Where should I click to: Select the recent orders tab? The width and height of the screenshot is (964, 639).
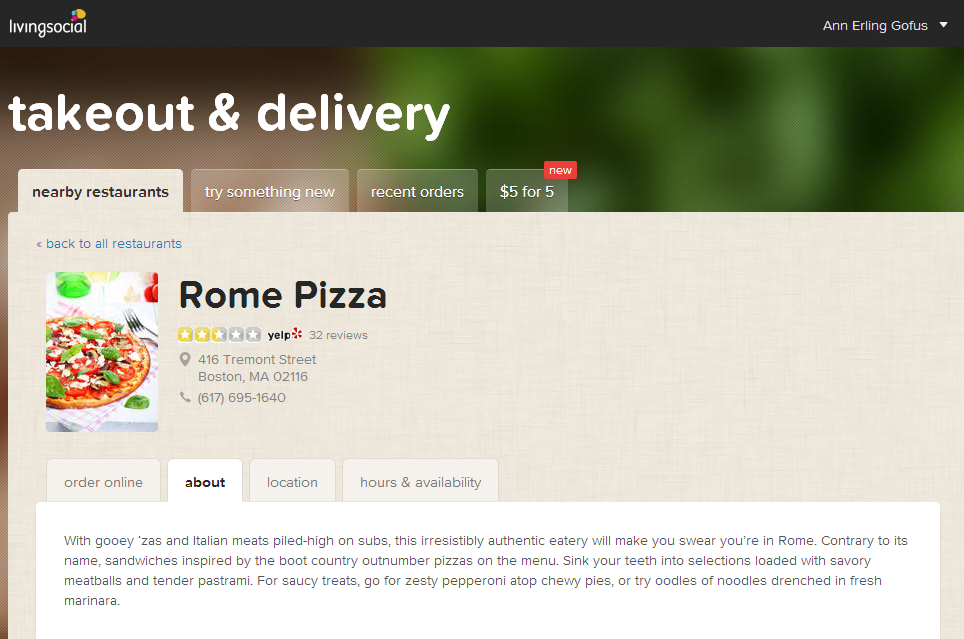point(417,191)
